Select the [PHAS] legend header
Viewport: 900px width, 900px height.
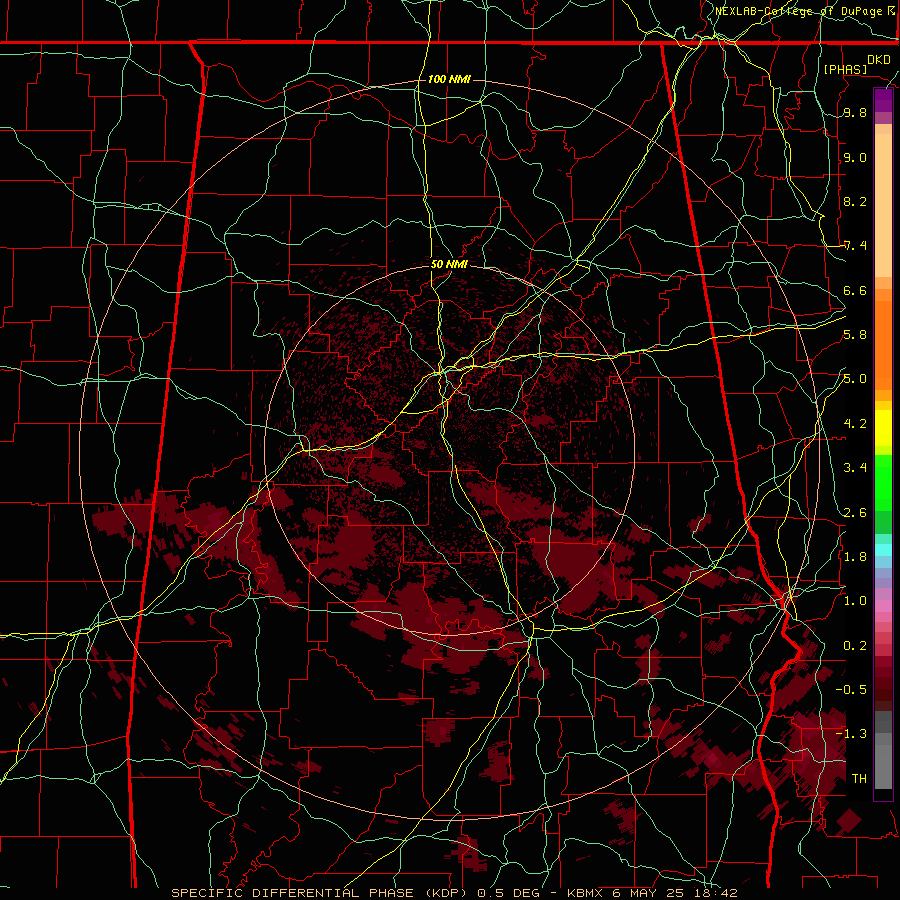[845, 69]
